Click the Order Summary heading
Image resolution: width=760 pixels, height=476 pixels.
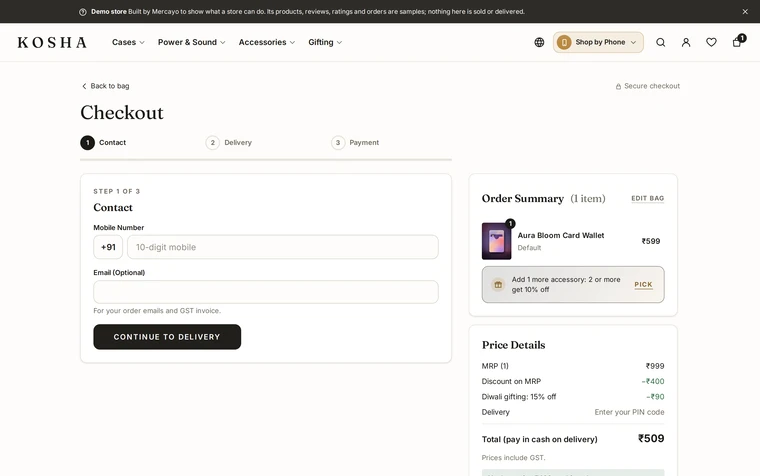pyautogui.click(x=522, y=198)
